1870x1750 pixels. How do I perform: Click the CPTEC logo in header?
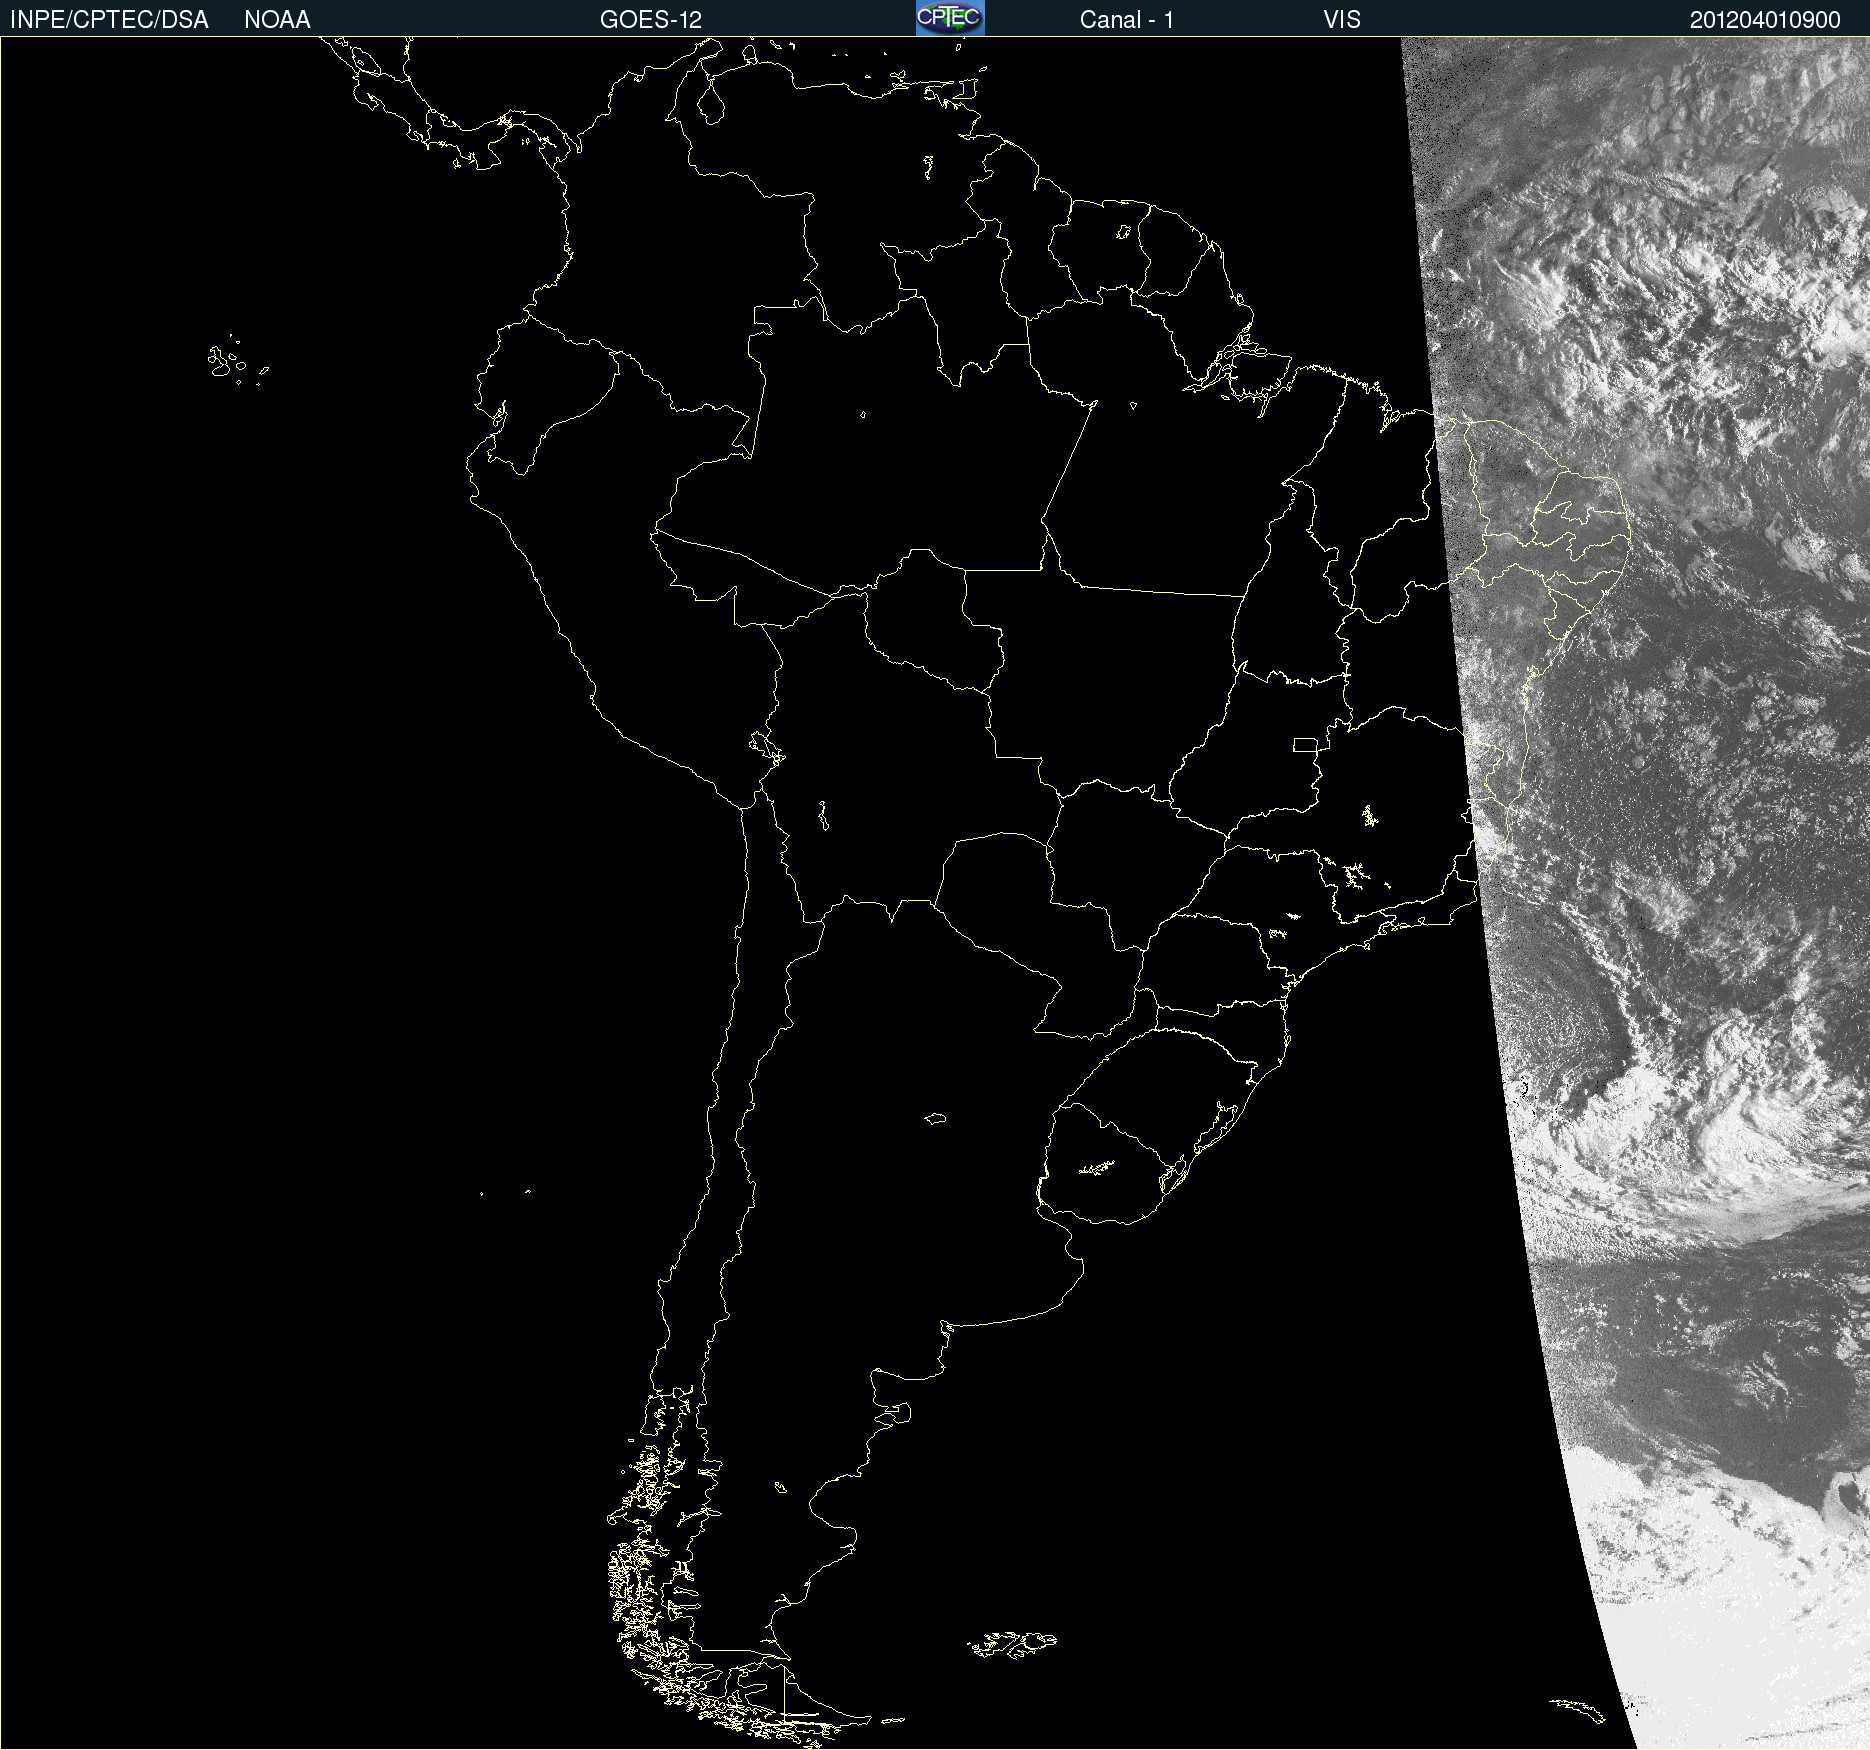pyautogui.click(x=950, y=18)
